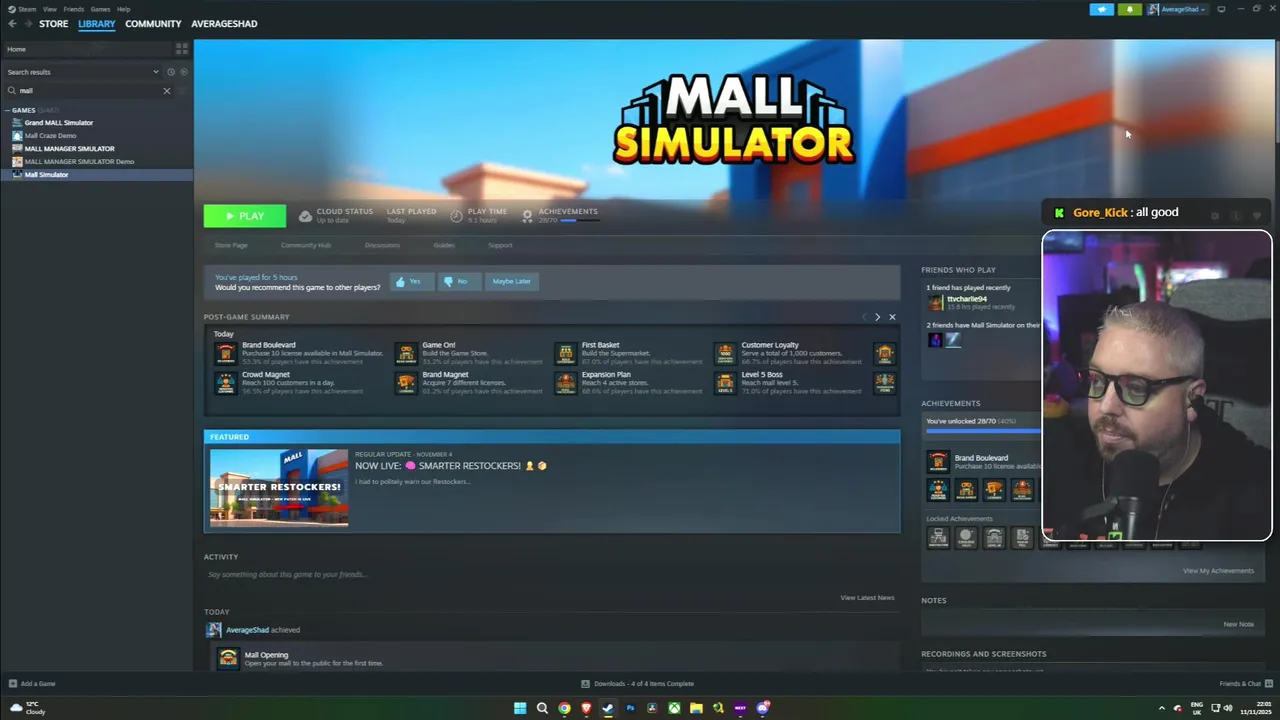Select MALL MANAGER SIMULATOR Demo entry
The image size is (1280, 720).
(x=79, y=162)
